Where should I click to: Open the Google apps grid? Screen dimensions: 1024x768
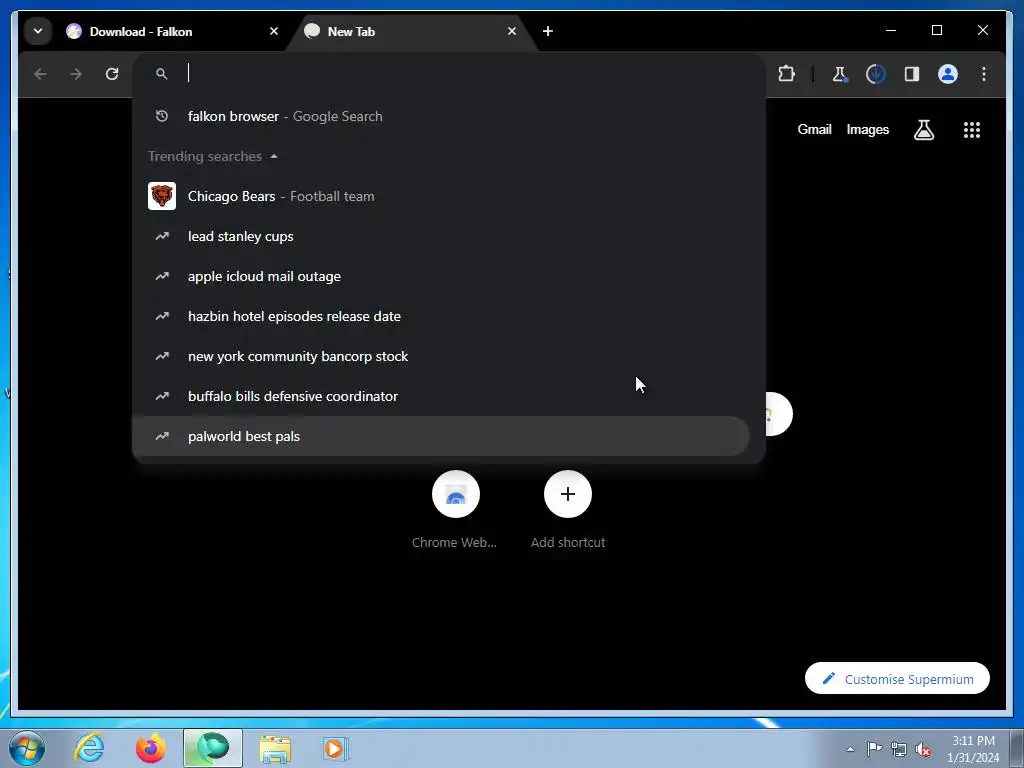[x=972, y=130]
